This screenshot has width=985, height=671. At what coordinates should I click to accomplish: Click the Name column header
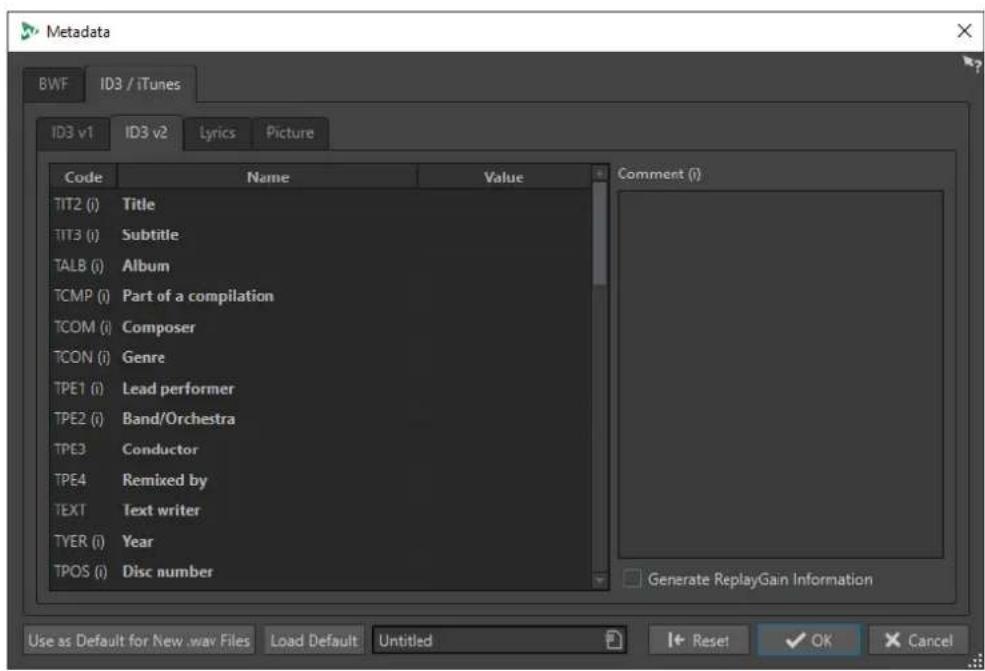click(268, 177)
